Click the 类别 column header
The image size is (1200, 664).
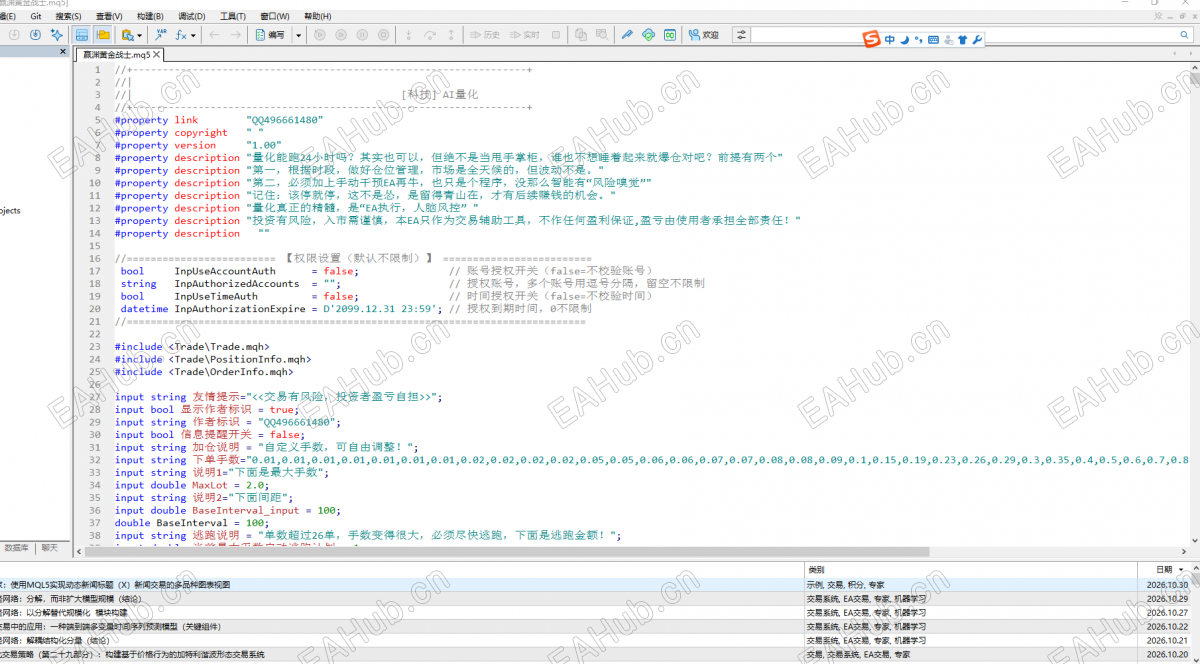click(970, 569)
